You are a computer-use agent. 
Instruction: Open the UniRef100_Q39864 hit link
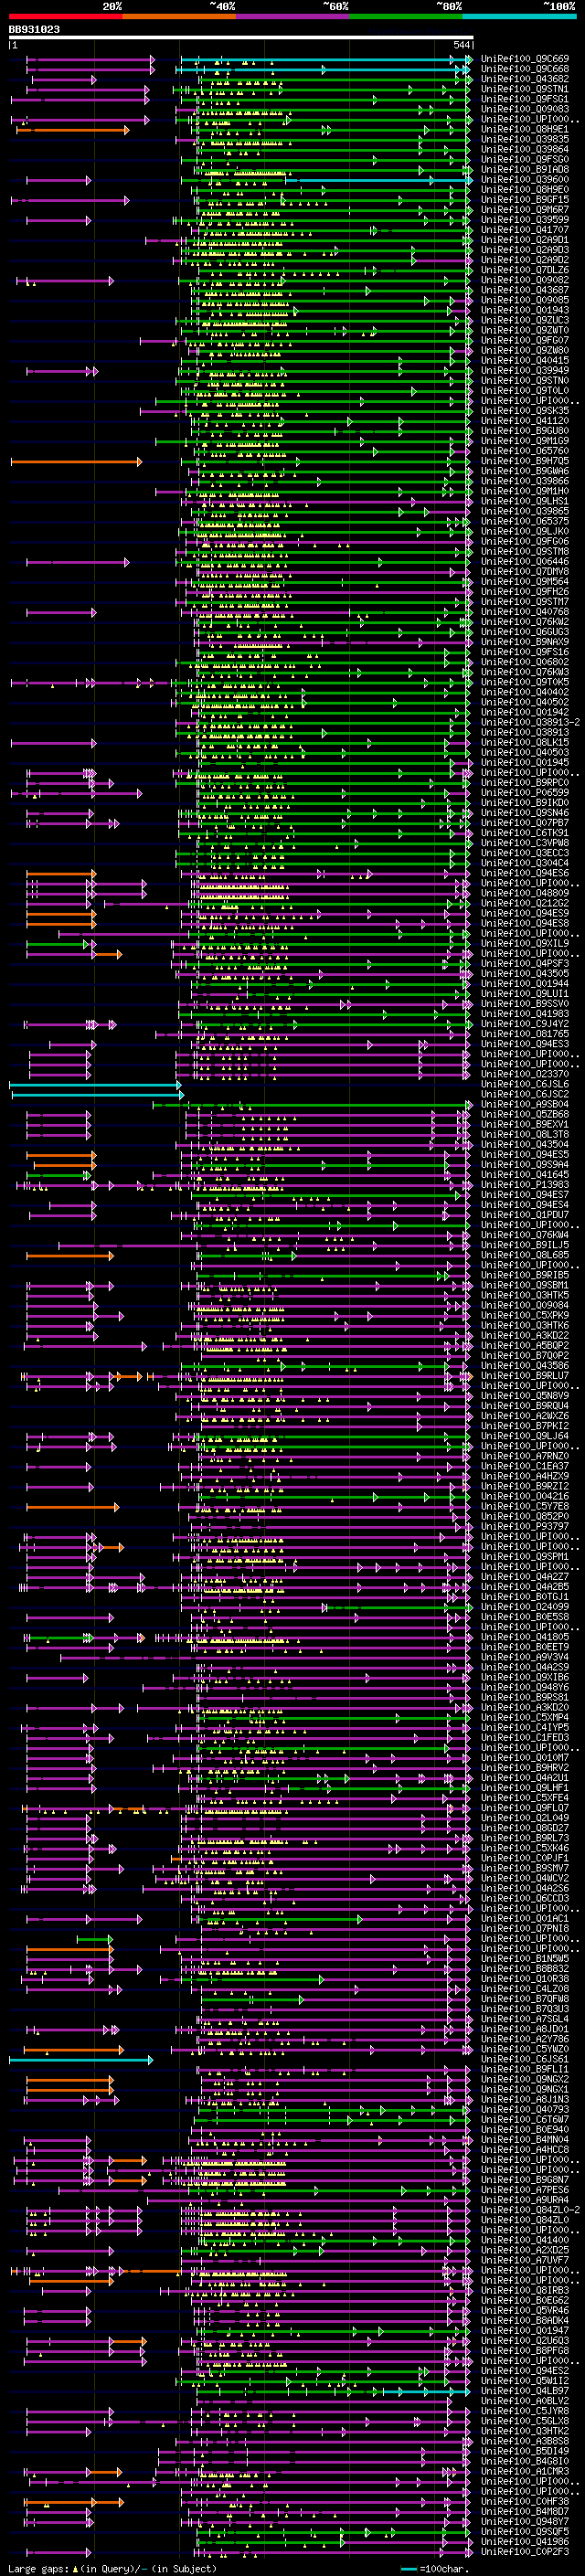(x=524, y=149)
